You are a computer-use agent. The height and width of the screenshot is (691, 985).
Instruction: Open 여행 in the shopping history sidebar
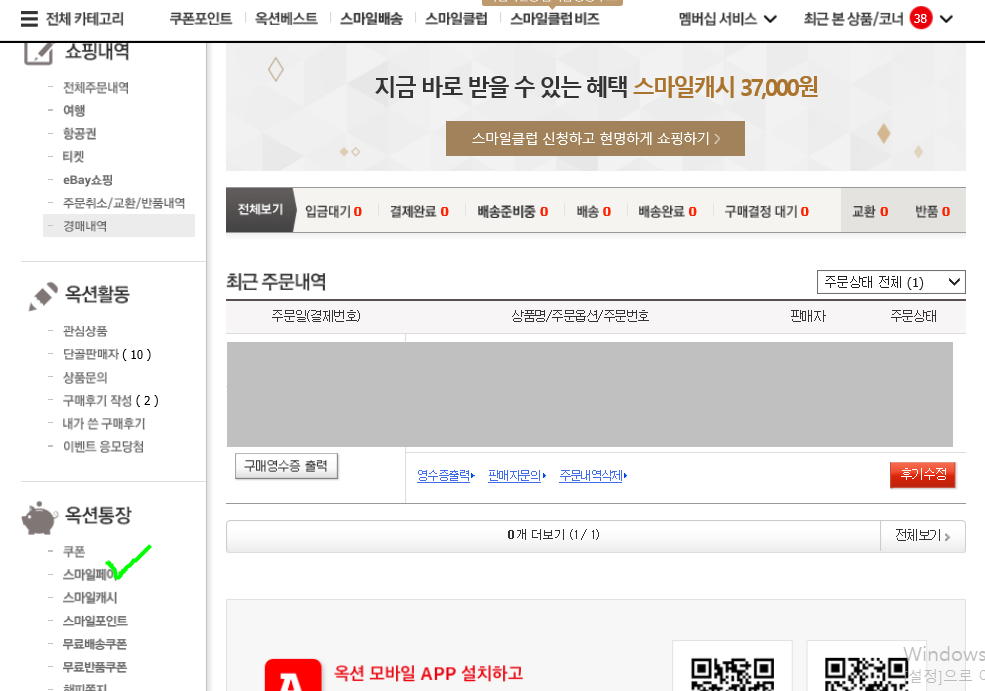point(74,111)
